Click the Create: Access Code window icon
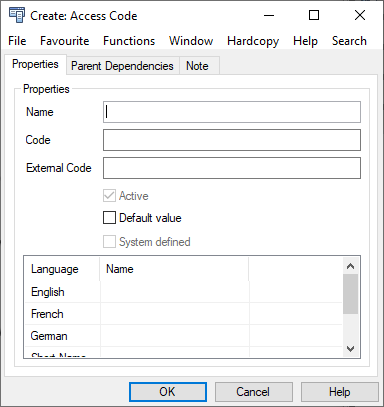Screen dimensions: 384x407 coord(17,15)
